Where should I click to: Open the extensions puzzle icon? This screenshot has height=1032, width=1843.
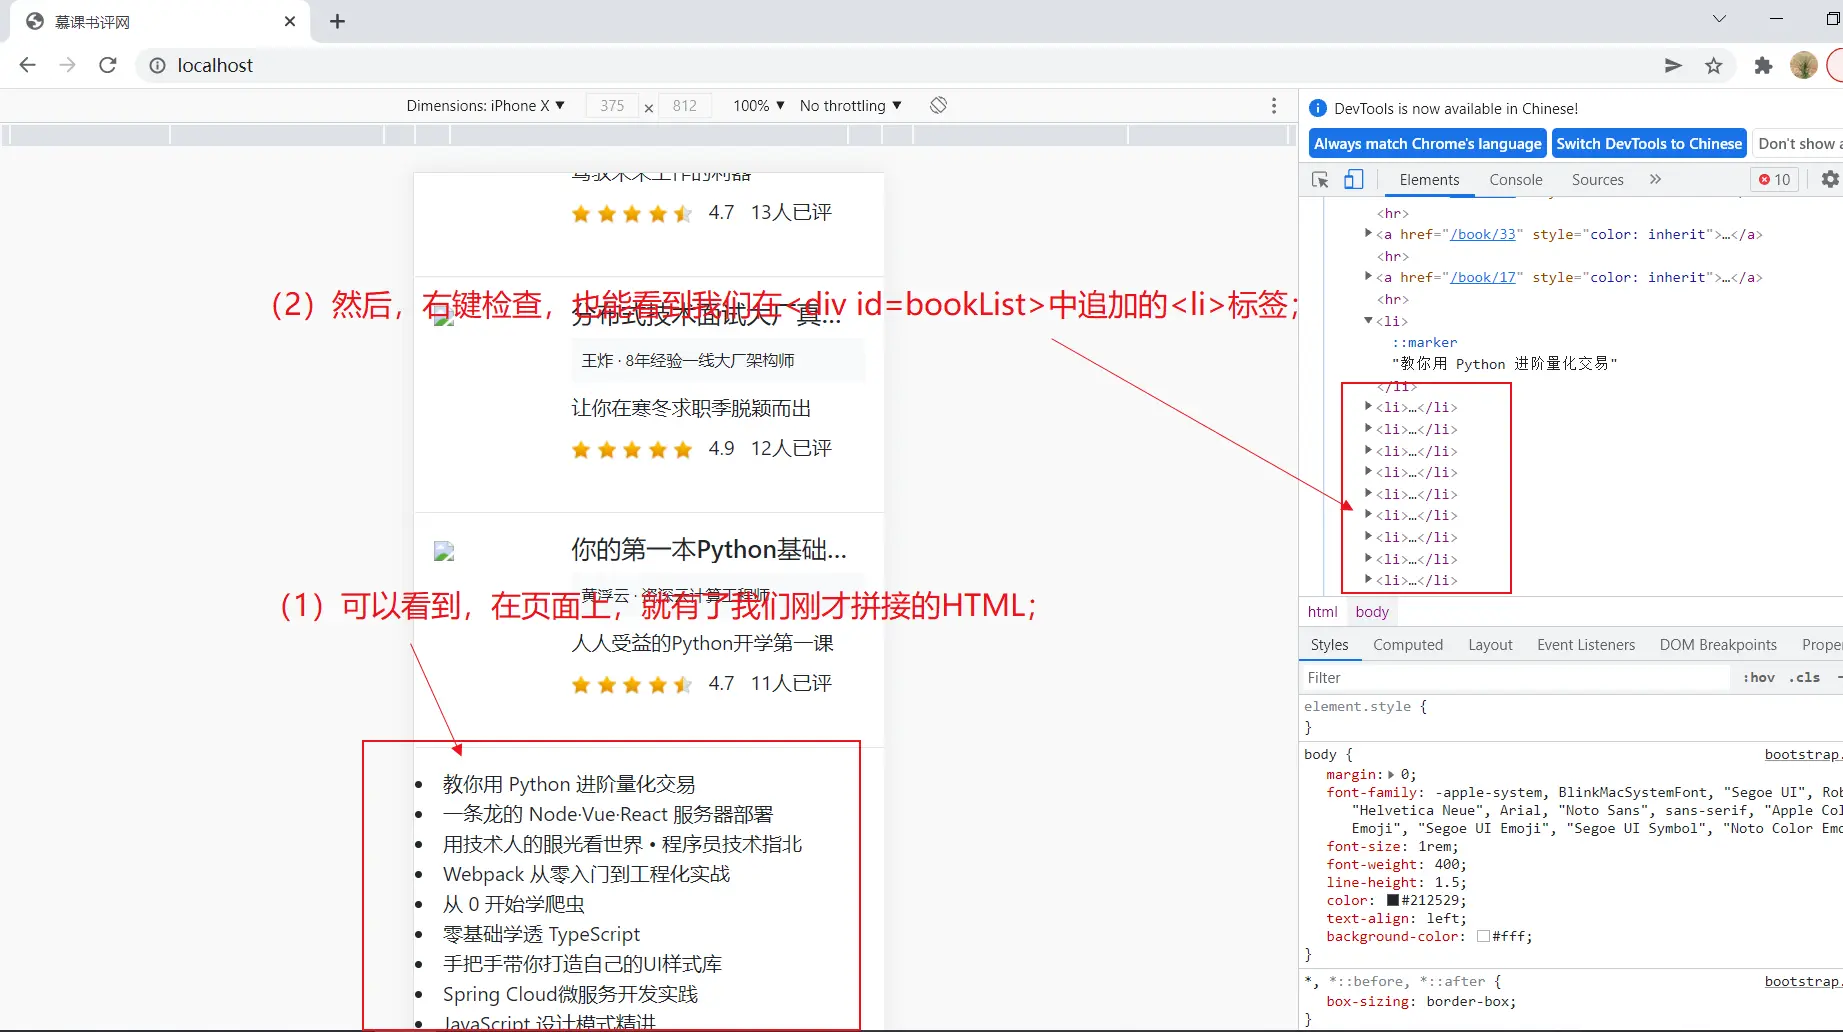(x=1763, y=66)
